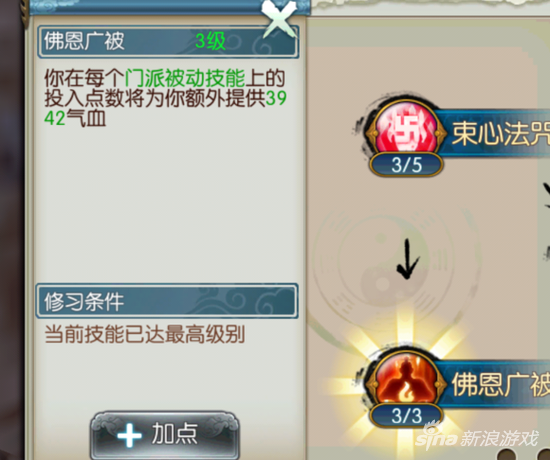Viewport: 550px width, 460px height.
Task: Click the green 3942 气血 bonus value
Action: (165, 108)
